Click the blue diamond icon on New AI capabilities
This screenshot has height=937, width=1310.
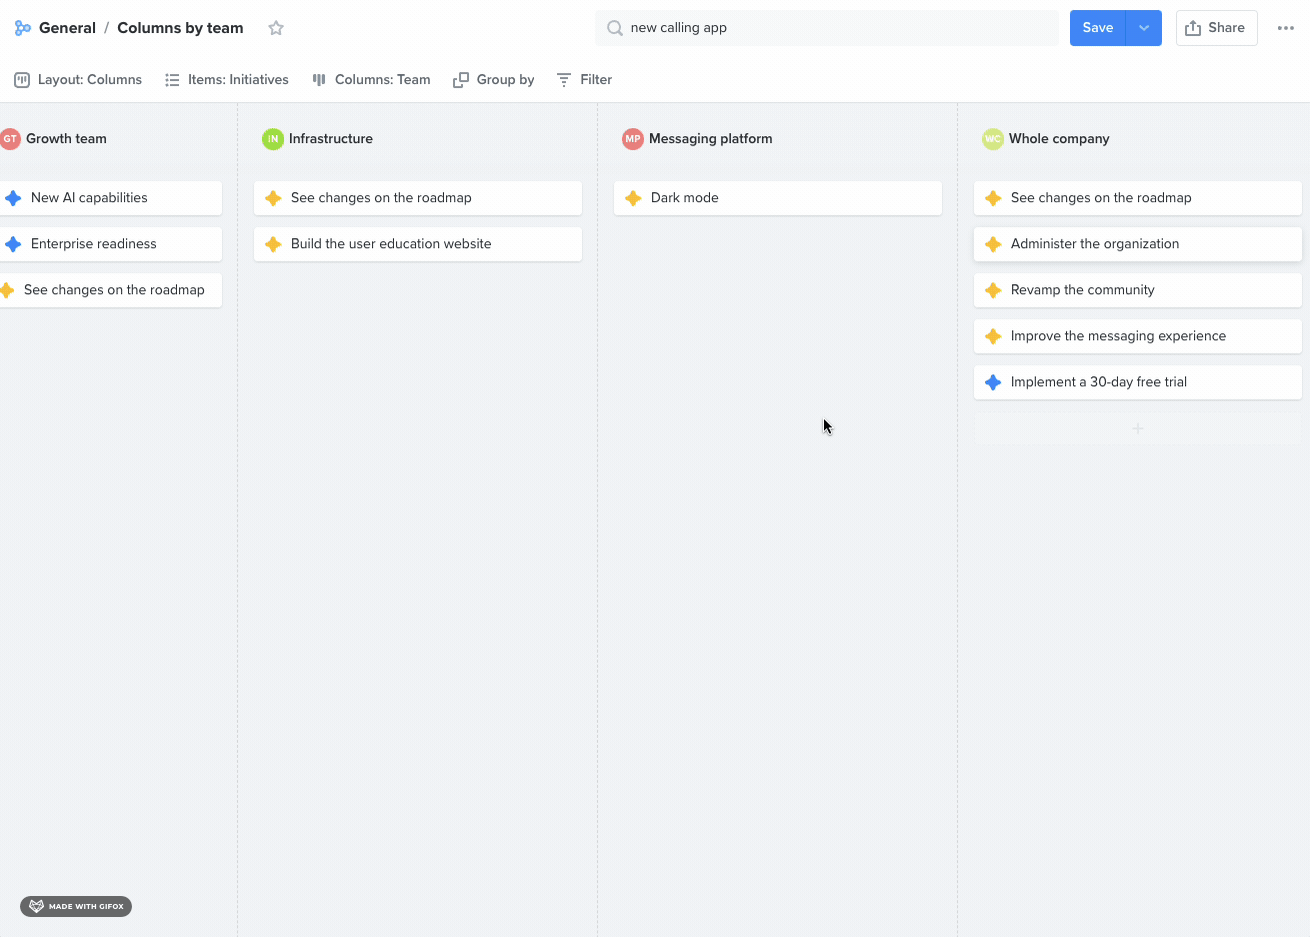tap(13, 198)
